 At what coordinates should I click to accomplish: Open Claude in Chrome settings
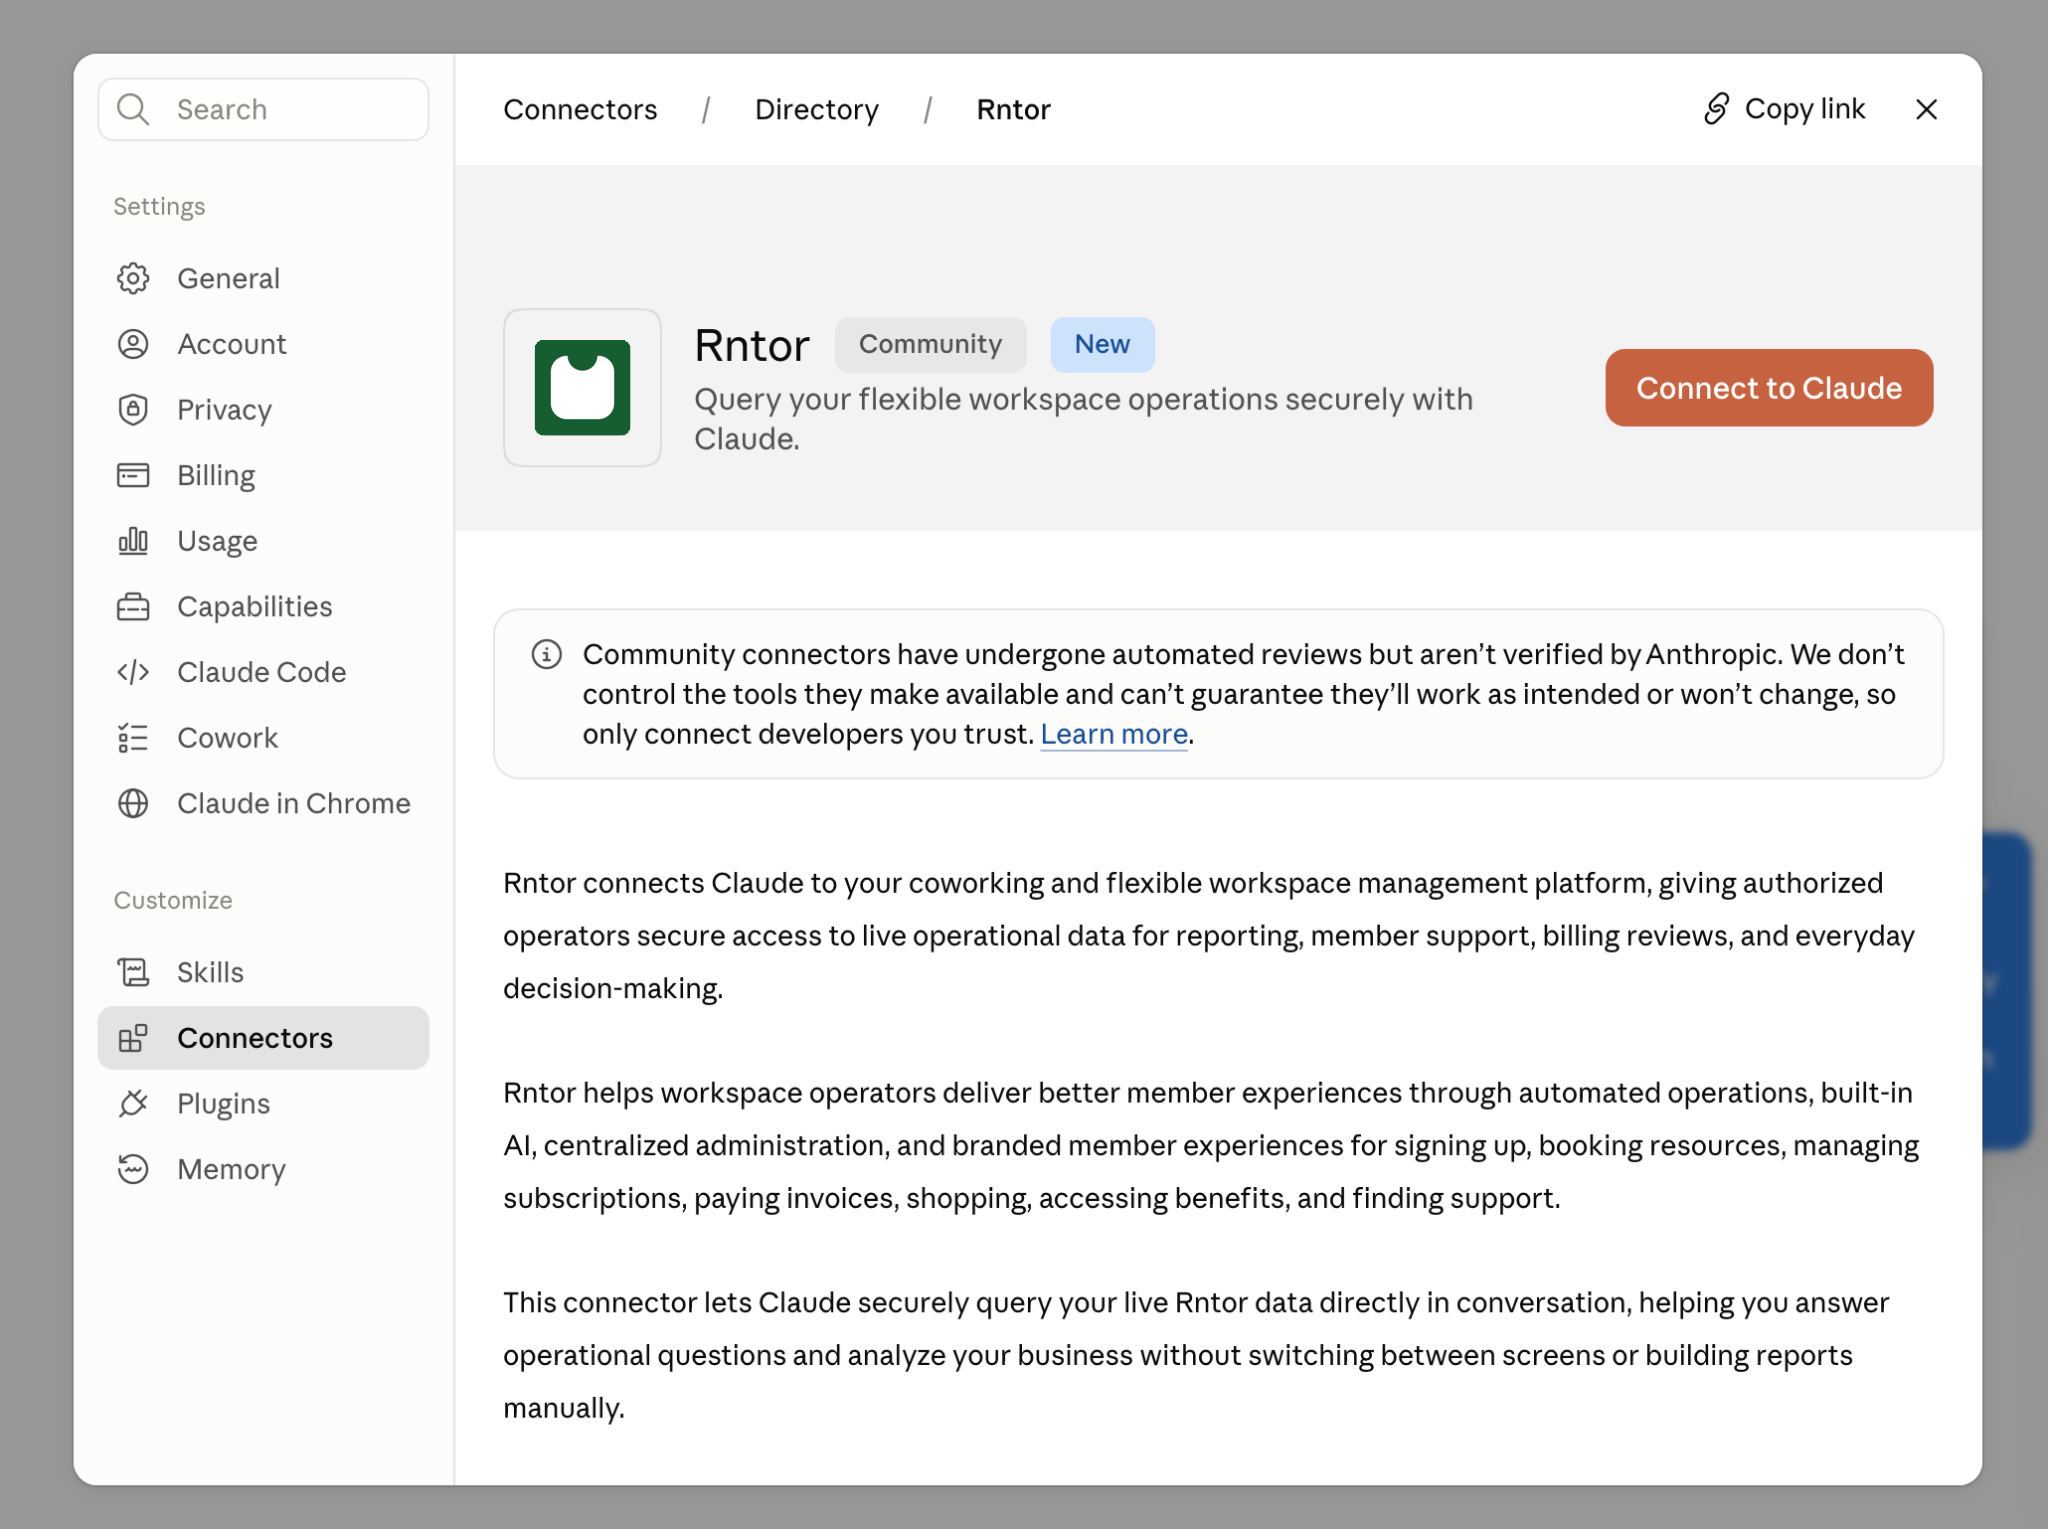[263, 804]
